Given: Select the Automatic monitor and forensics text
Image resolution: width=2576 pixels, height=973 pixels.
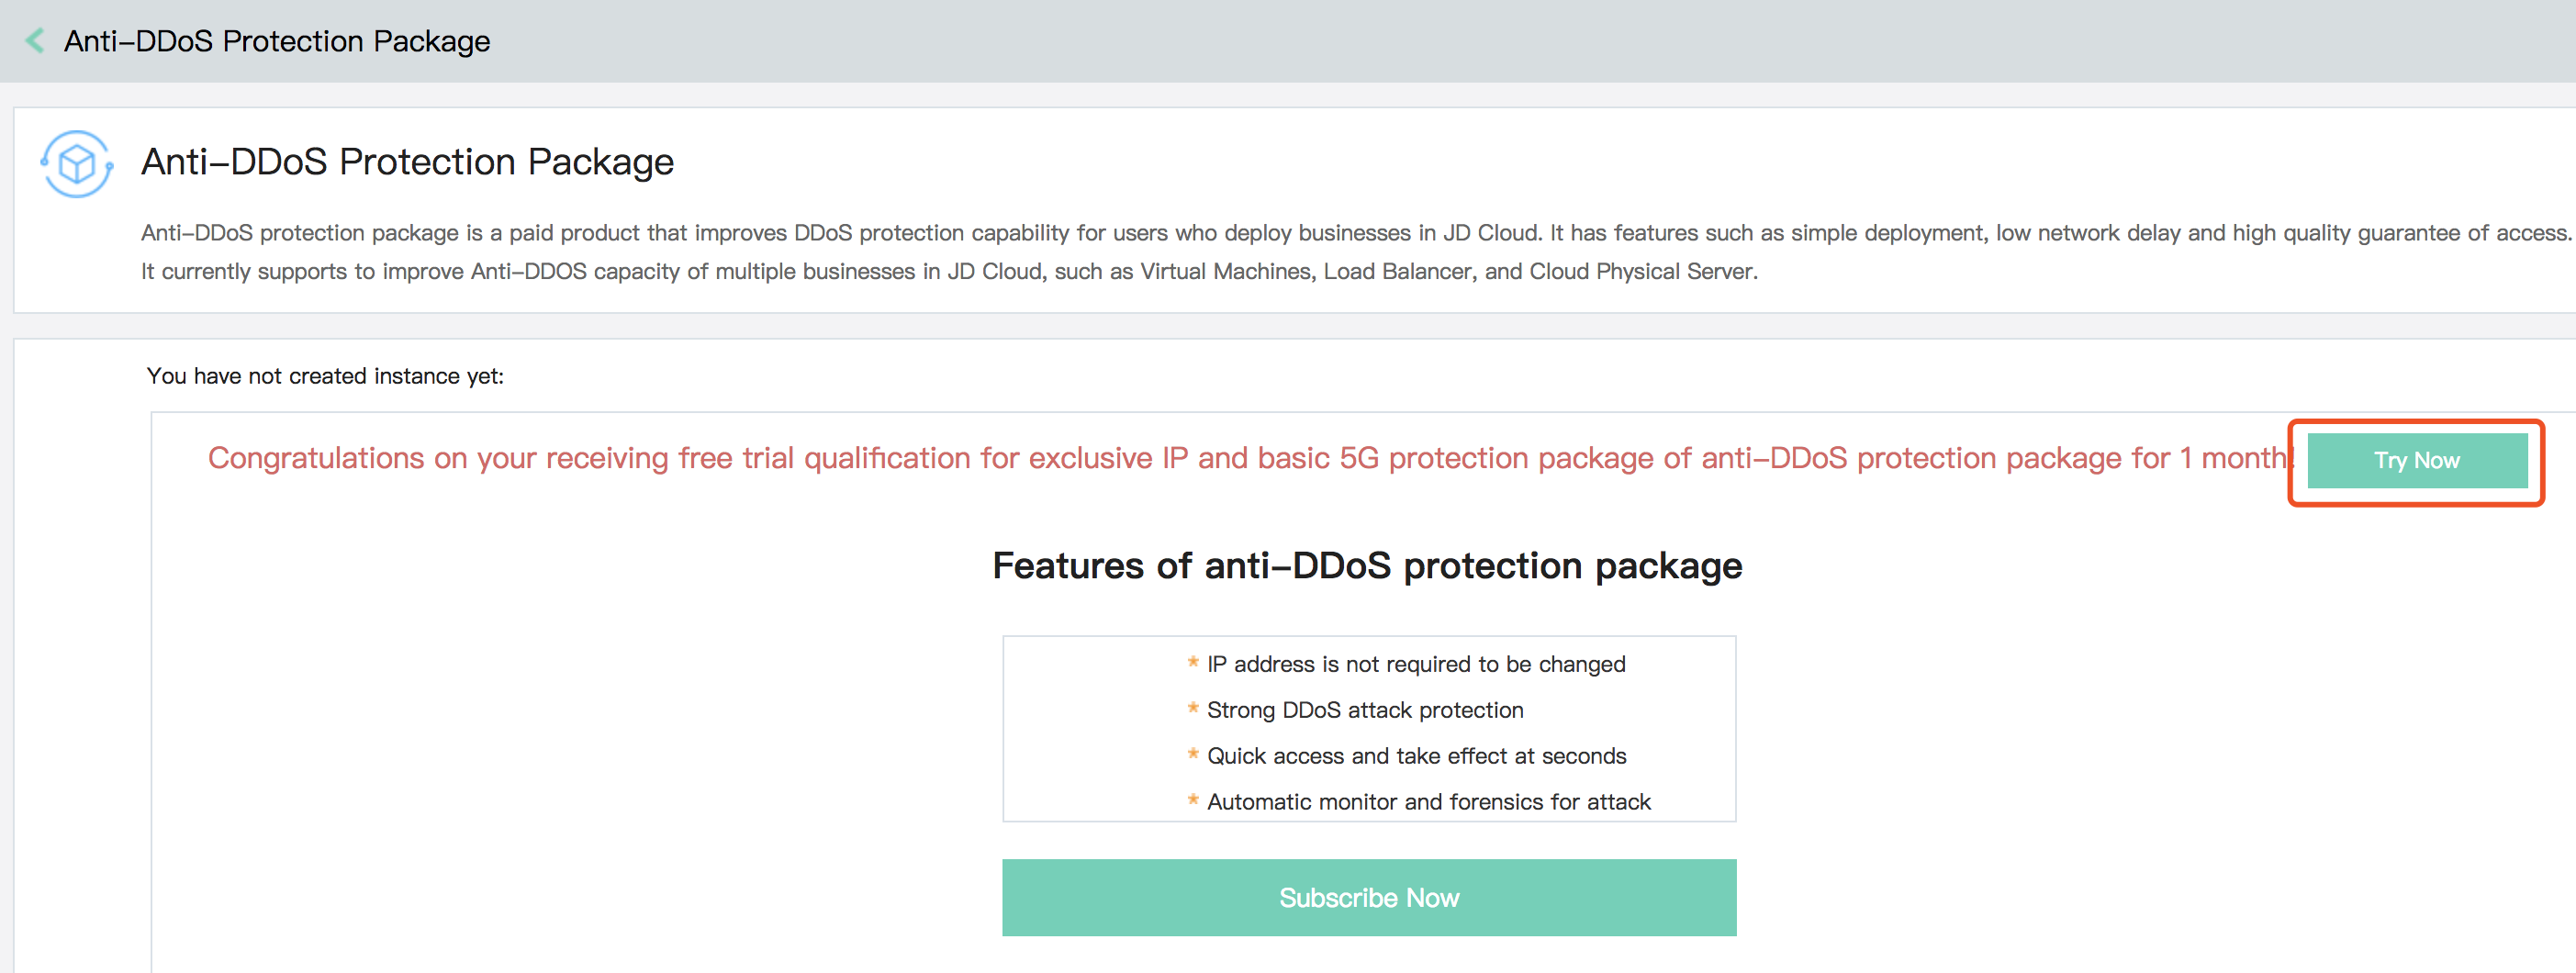Looking at the screenshot, I should coord(1428,802).
